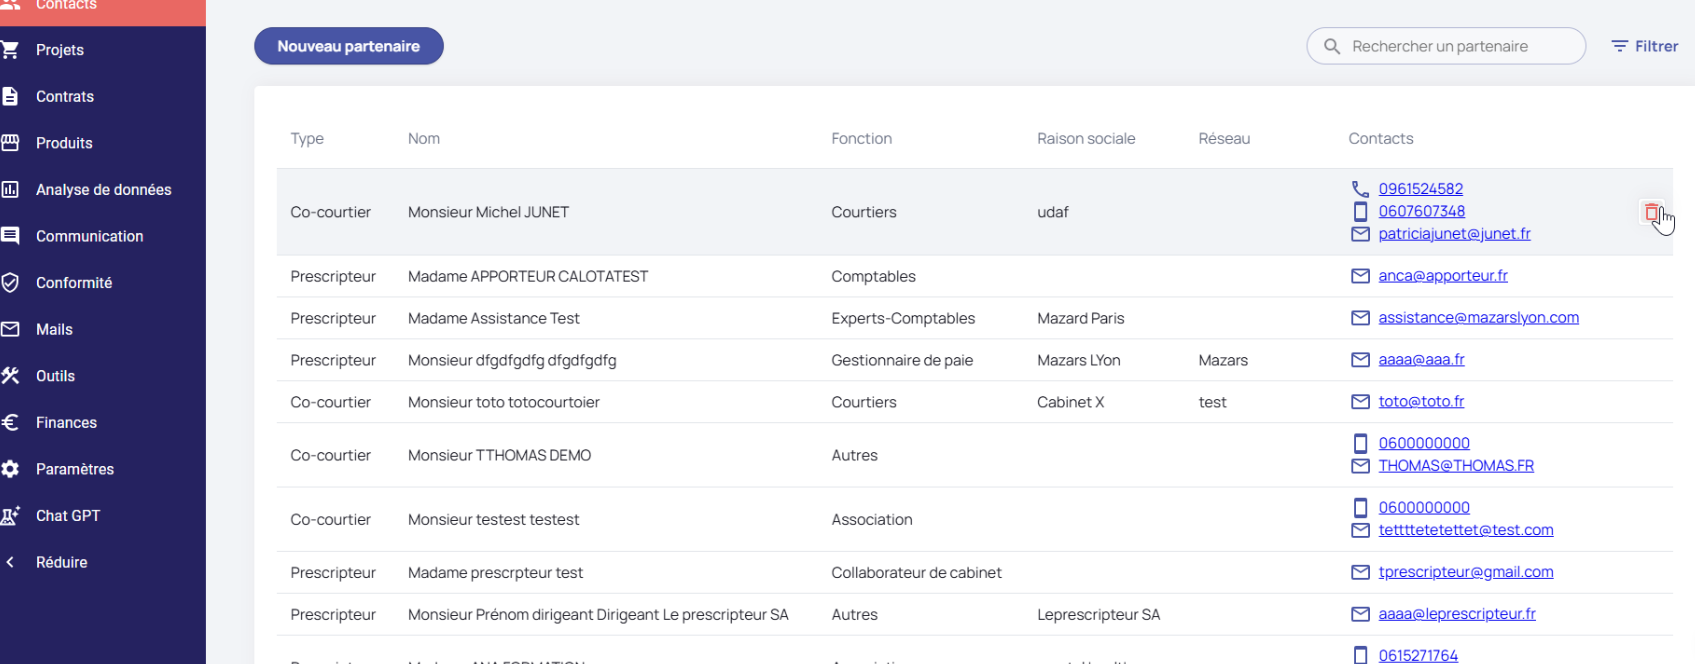Viewport: 1695px width, 664px height.
Task: Click the Outils tools icon
Action: click(11, 376)
